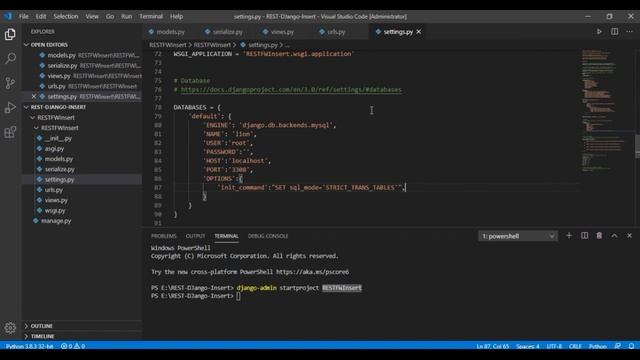Open the Go menu
640x360 pixels.
point(110,16)
